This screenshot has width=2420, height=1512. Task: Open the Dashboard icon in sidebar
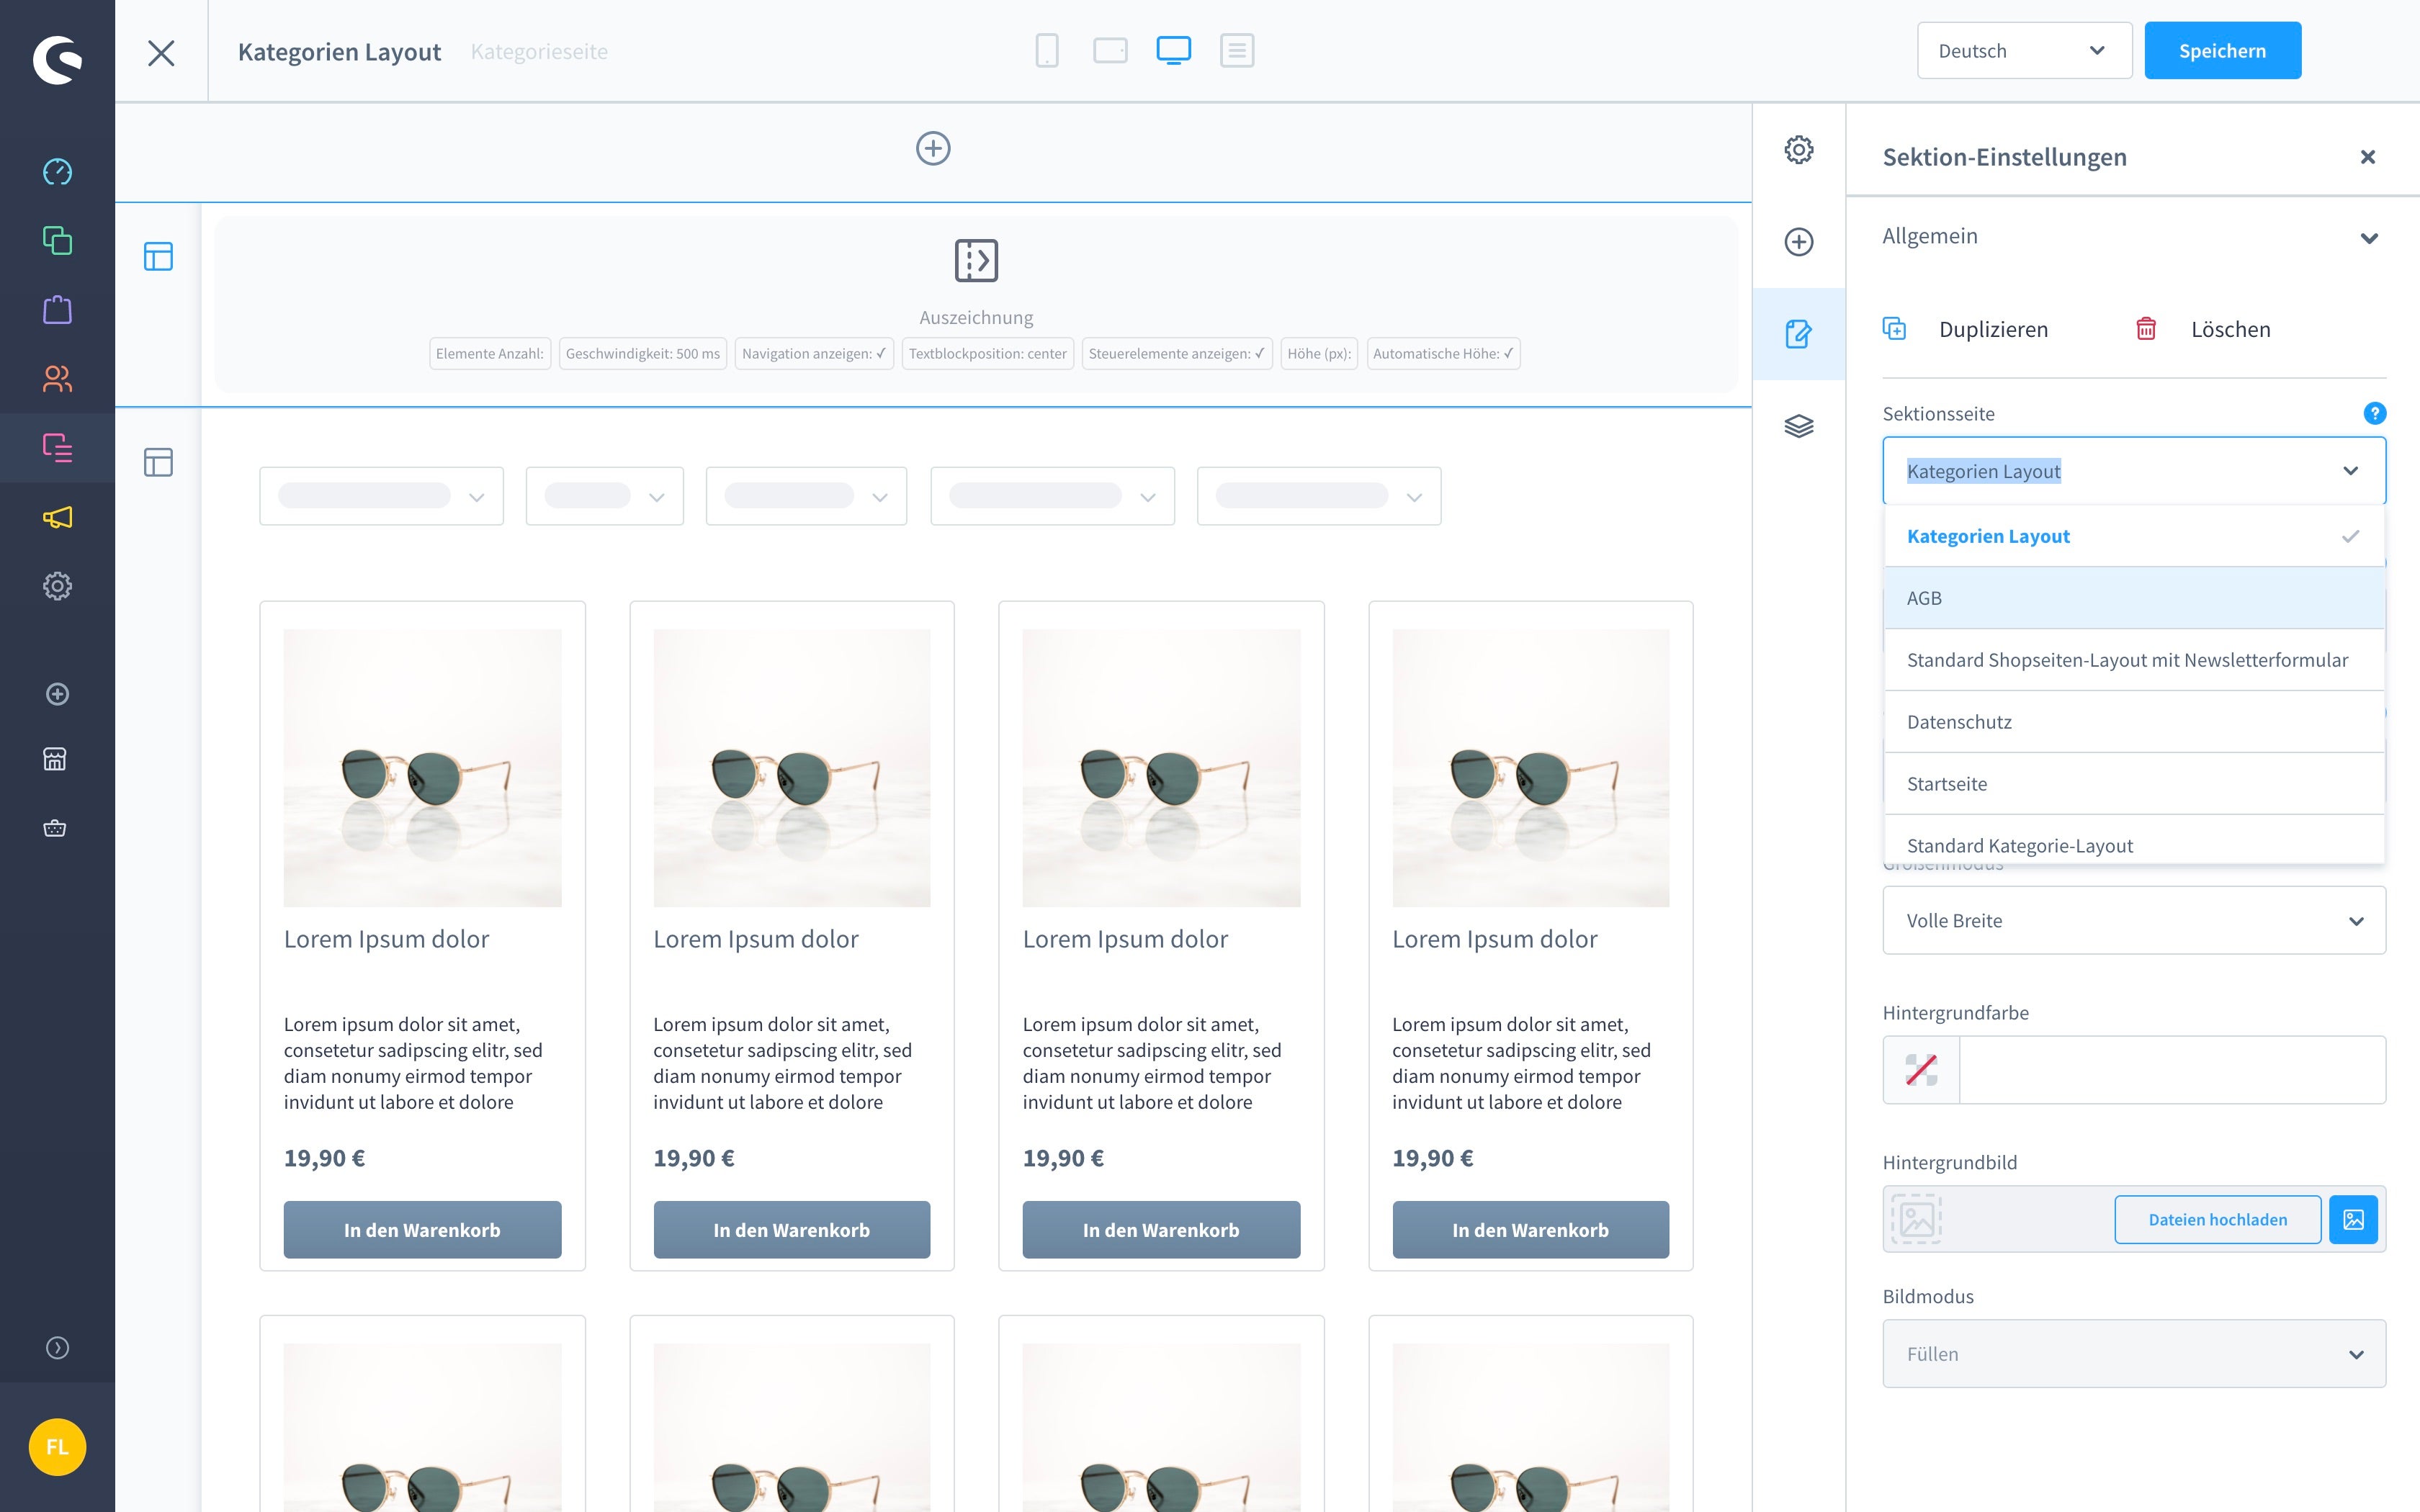click(x=57, y=172)
